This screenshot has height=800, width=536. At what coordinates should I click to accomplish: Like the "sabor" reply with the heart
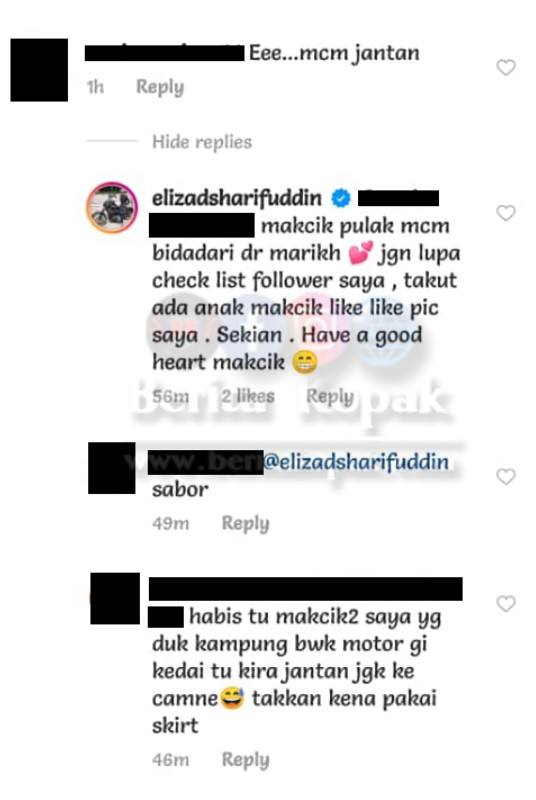[506, 477]
